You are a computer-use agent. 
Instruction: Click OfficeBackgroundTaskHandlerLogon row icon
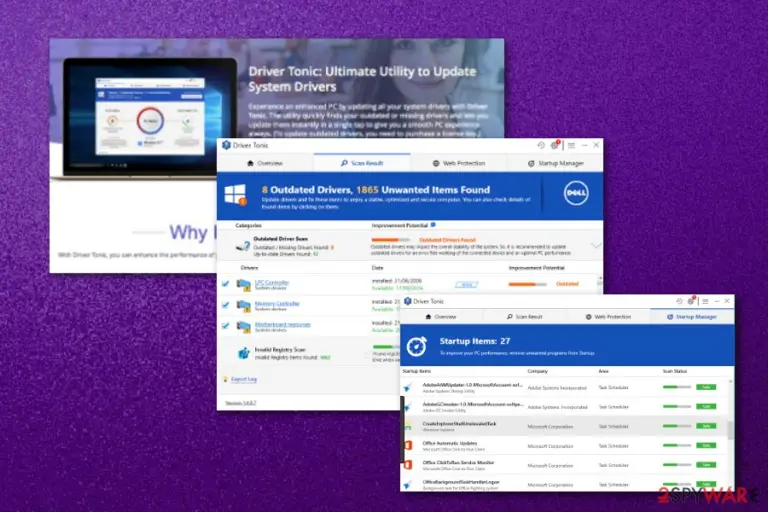tap(408, 485)
